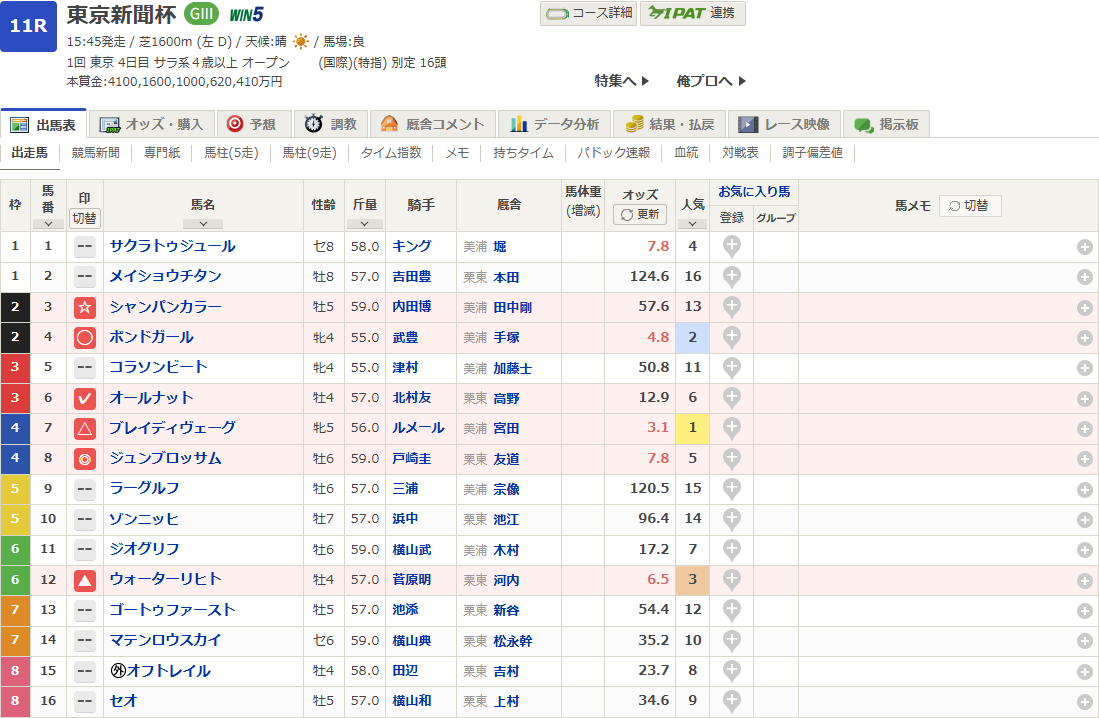Expand the 馬名 column sort dropdown
The height and width of the screenshot is (718, 1099).
coord(203,224)
